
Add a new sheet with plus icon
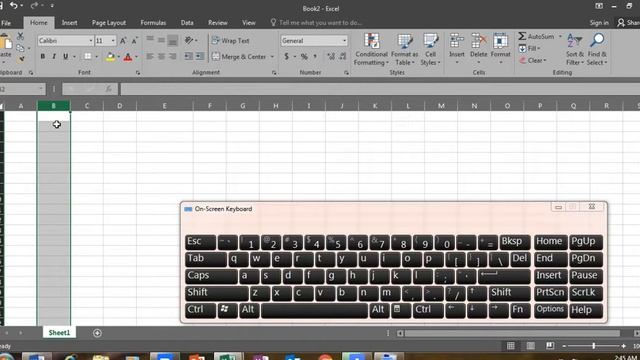(97, 333)
